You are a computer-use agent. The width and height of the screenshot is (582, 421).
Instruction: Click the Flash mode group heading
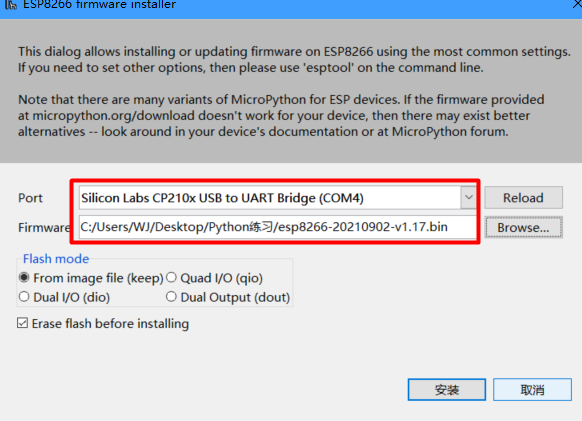56,259
